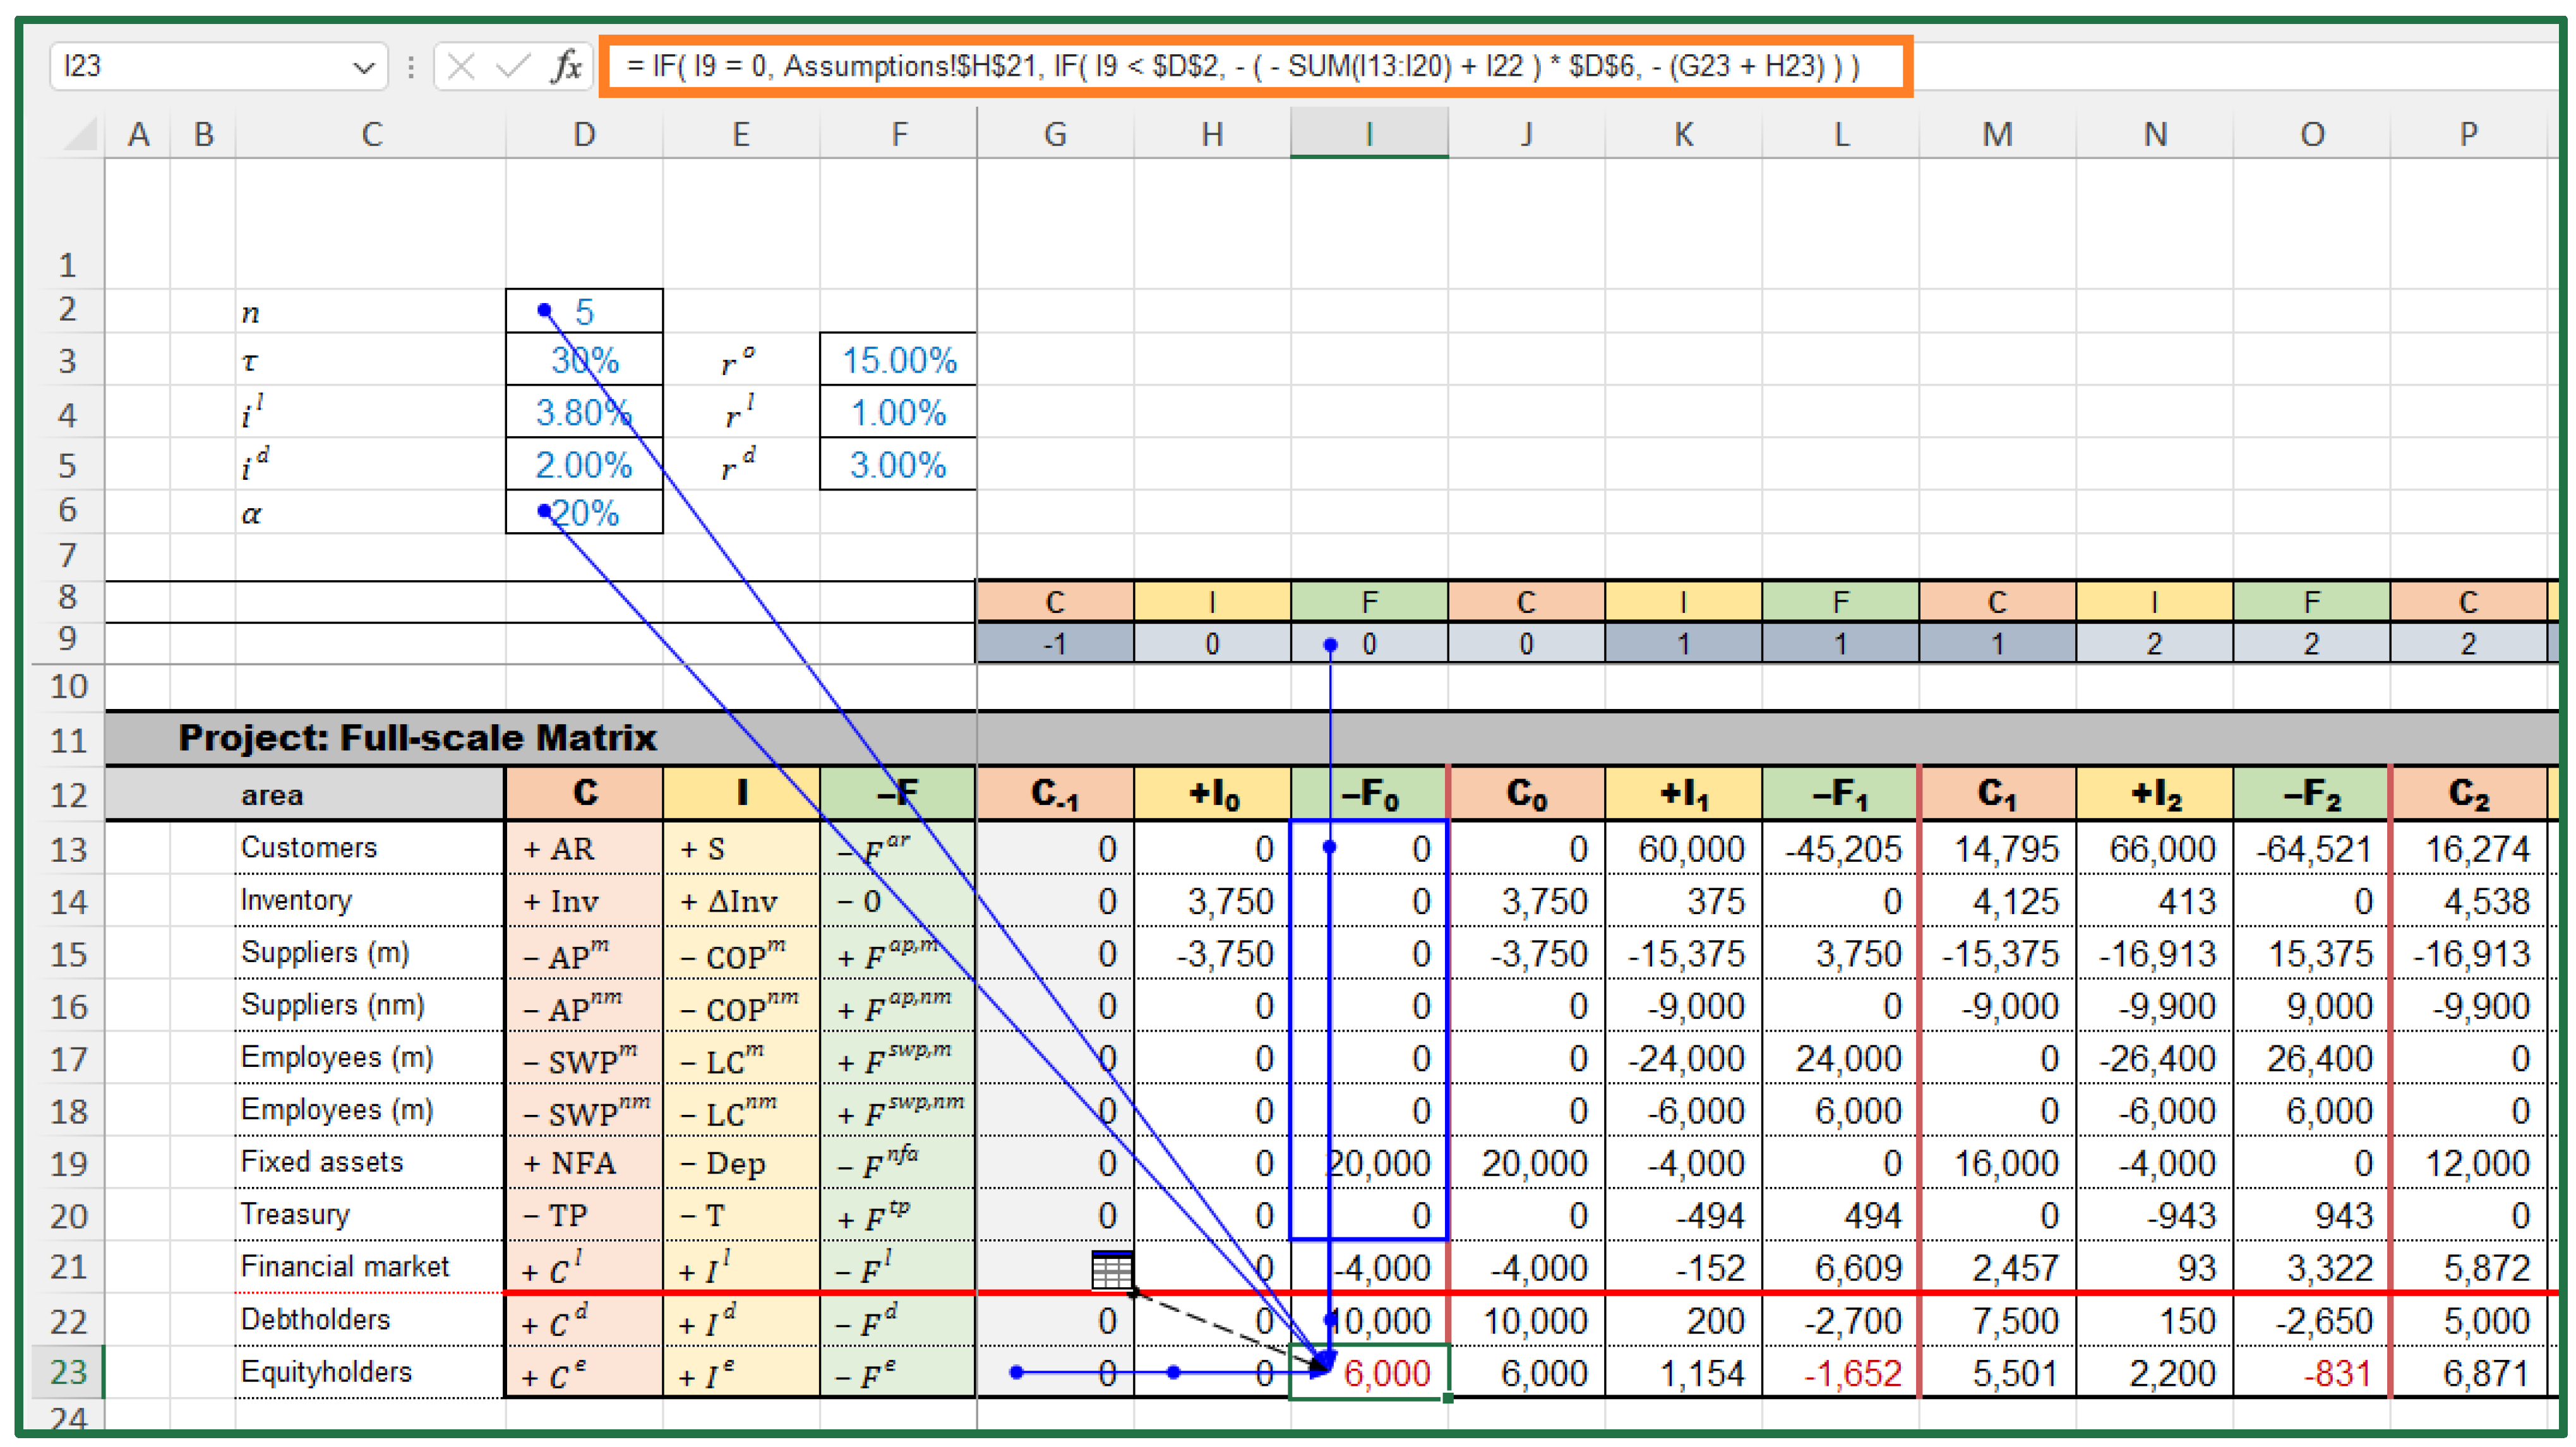Select row 23 header

click(x=68, y=1372)
